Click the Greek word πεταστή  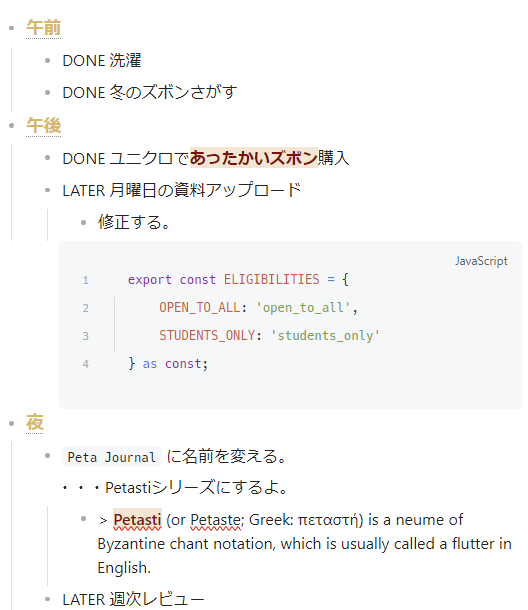point(328,520)
